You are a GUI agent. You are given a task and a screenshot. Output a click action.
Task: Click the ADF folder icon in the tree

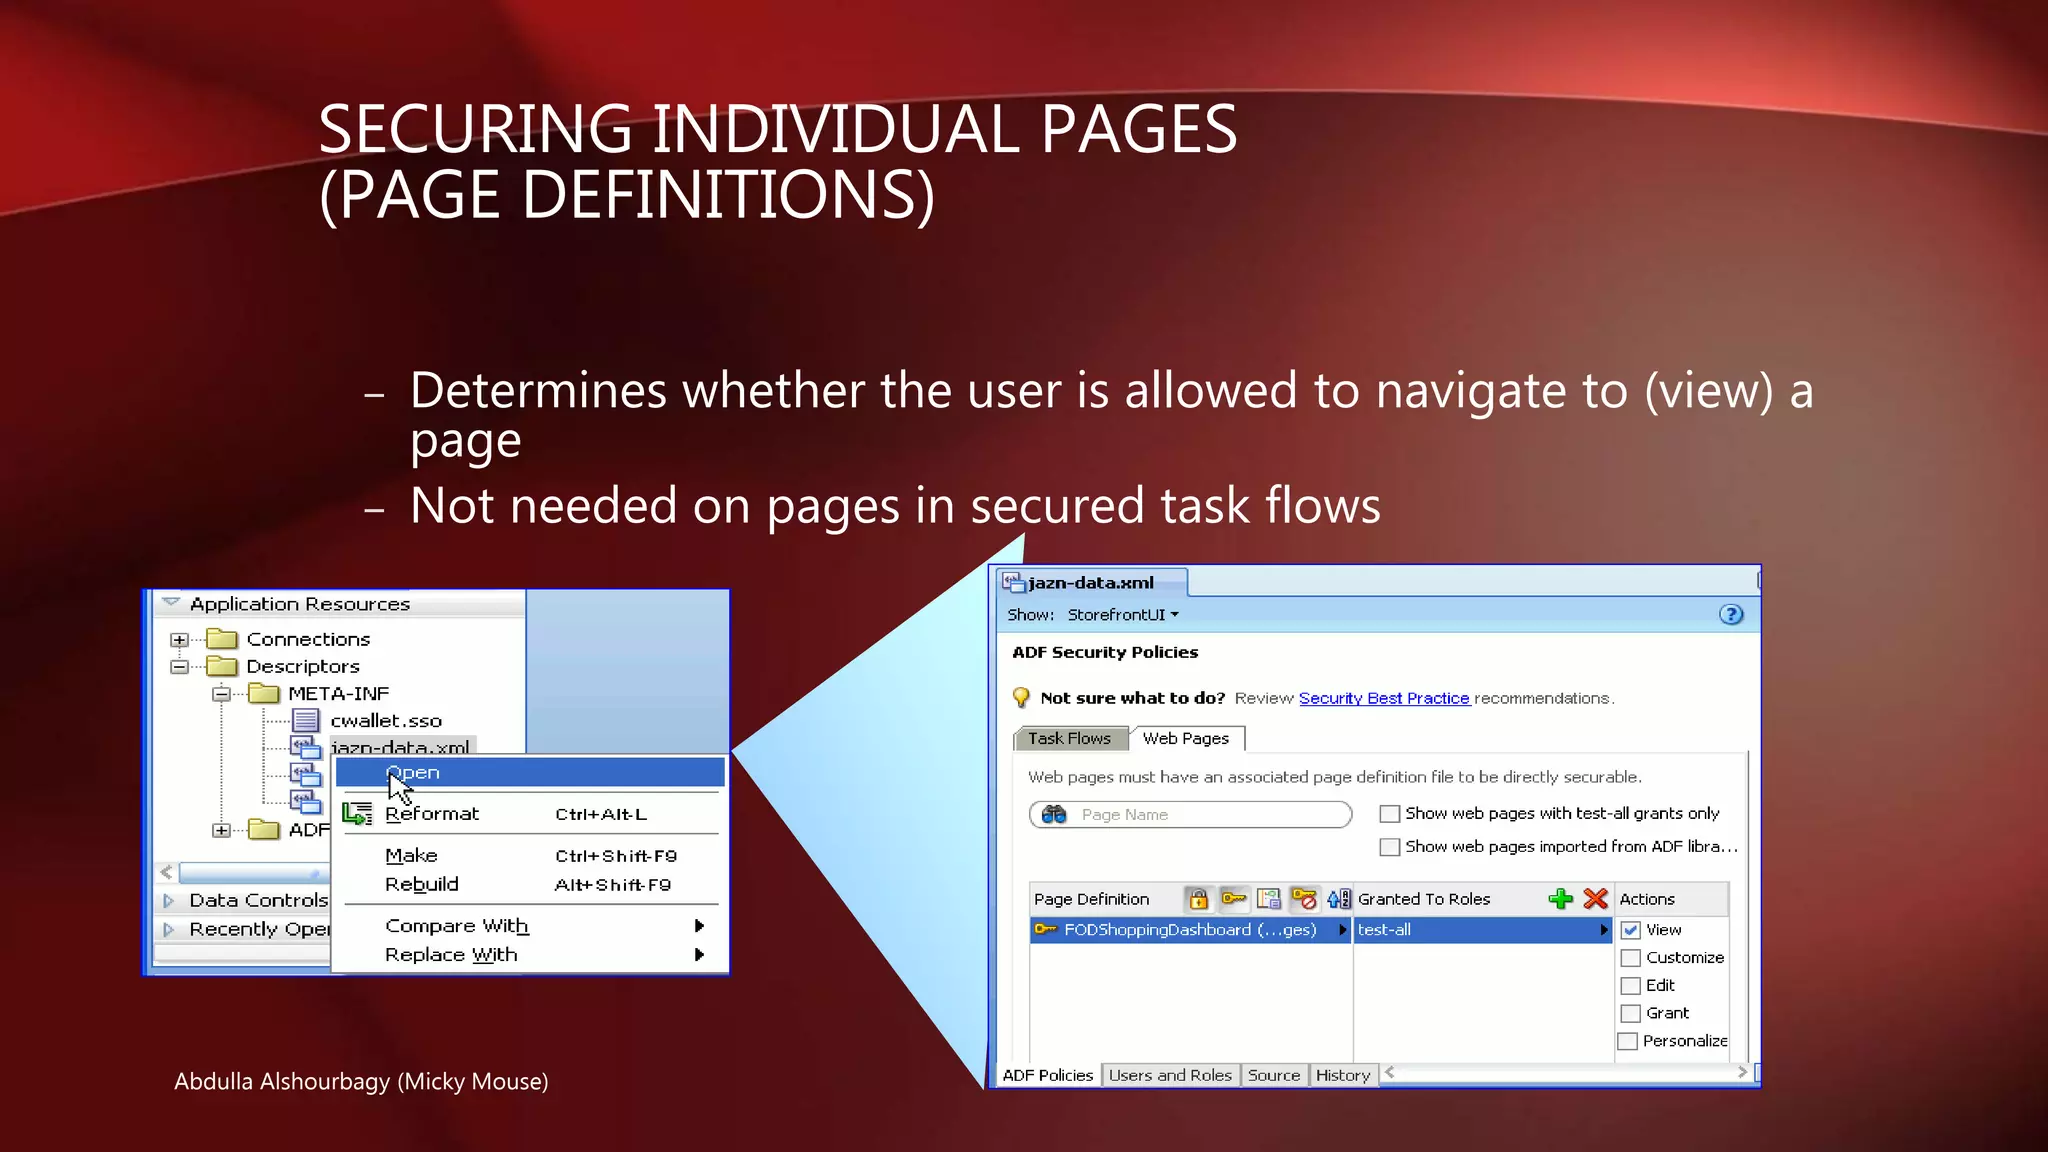(264, 829)
